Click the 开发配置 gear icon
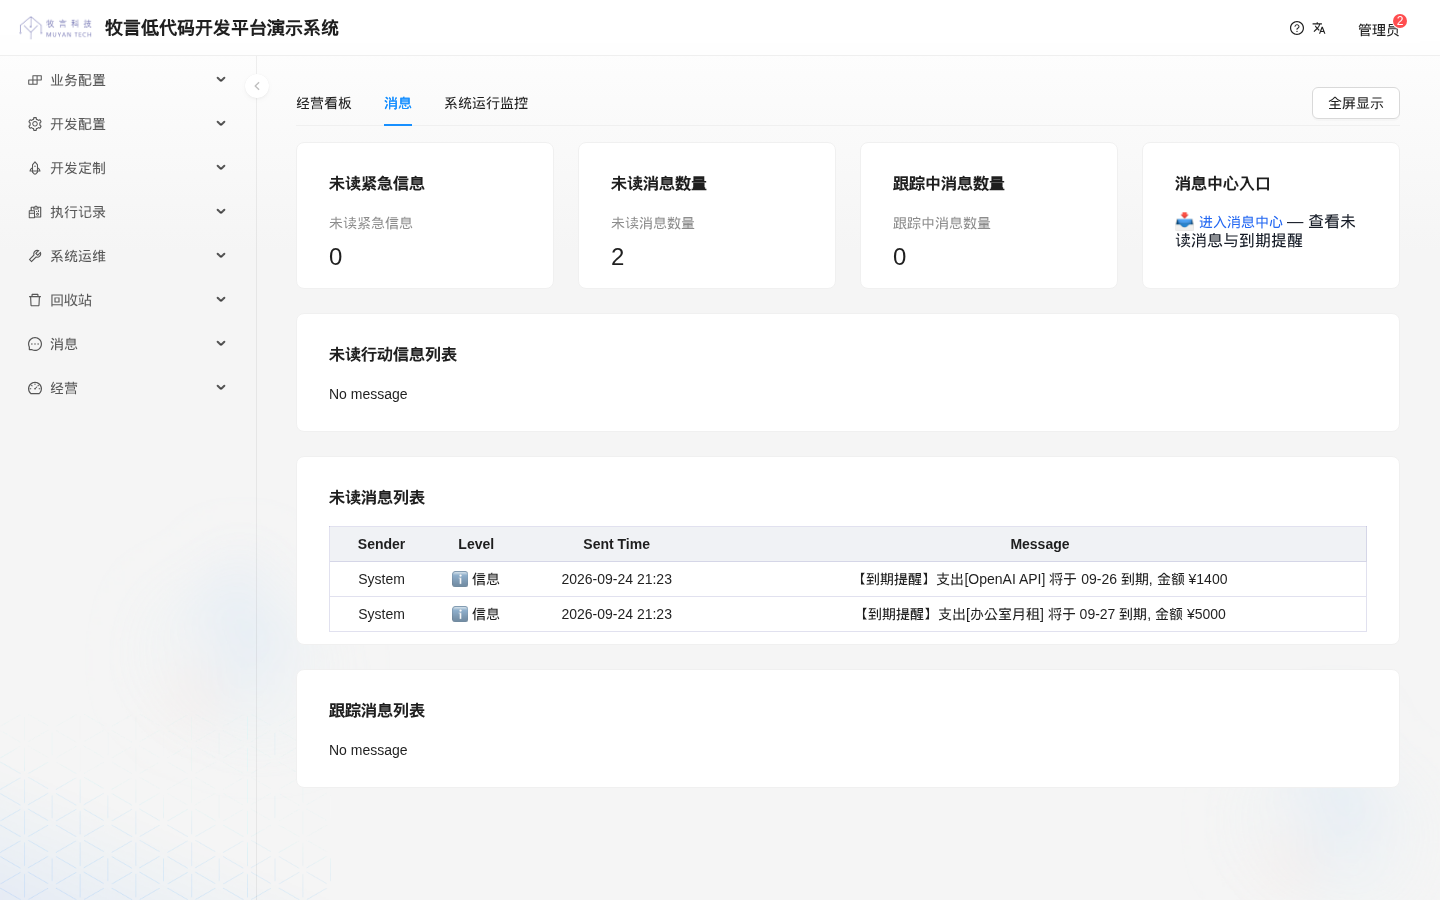Image resolution: width=1440 pixels, height=900 pixels. point(35,124)
